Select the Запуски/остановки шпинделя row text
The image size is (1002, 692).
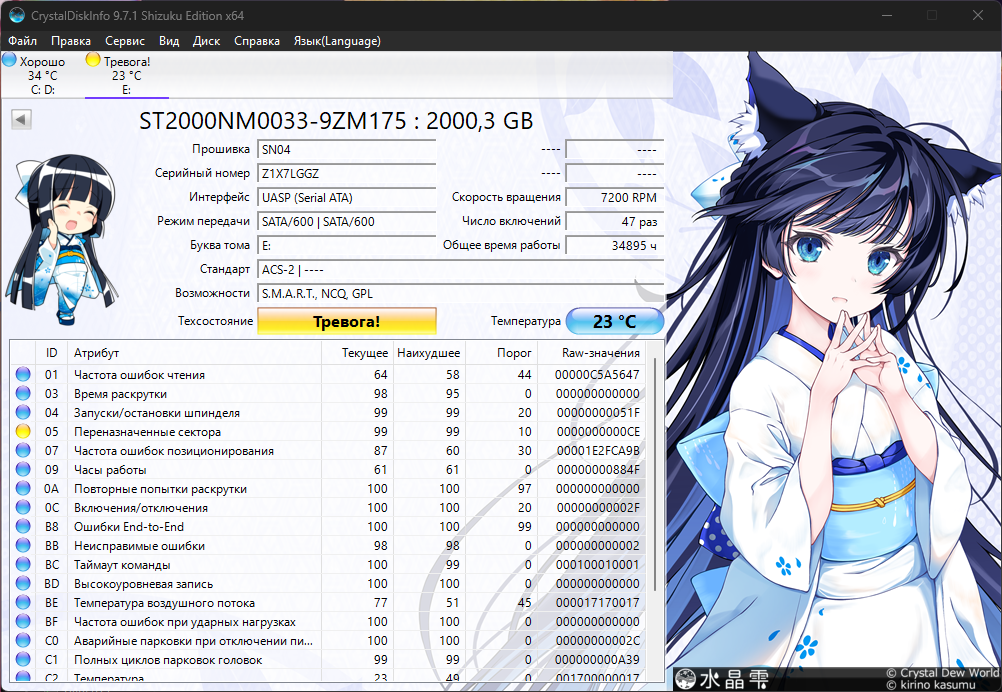[157, 413]
